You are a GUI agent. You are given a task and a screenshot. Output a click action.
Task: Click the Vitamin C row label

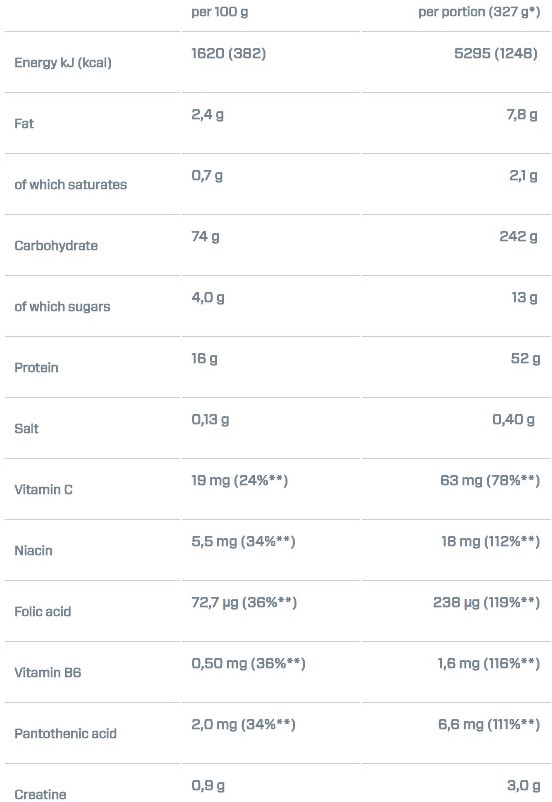[x=43, y=489]
